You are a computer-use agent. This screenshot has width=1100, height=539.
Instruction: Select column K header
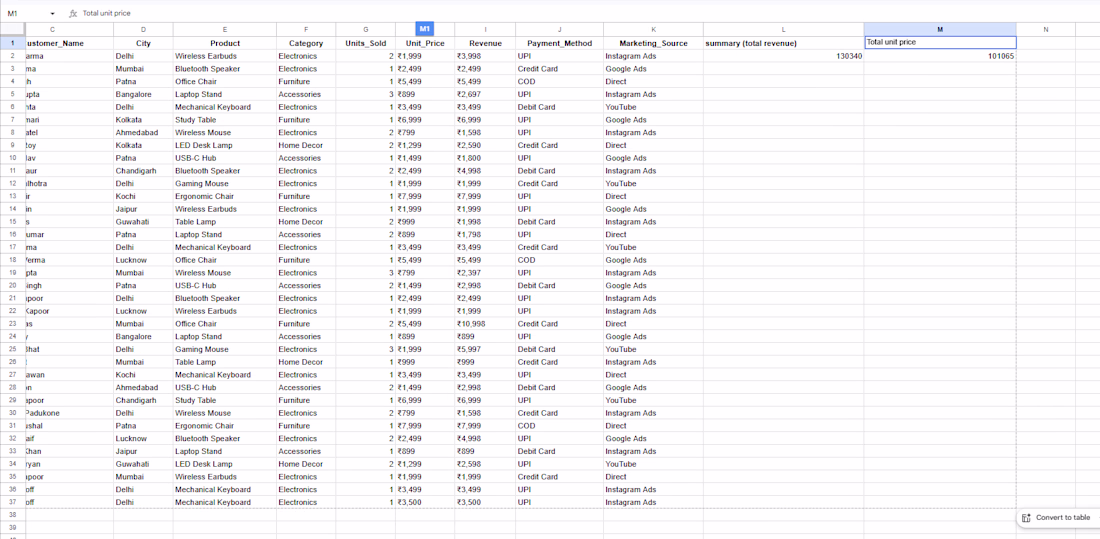click(x=653, y=29)
